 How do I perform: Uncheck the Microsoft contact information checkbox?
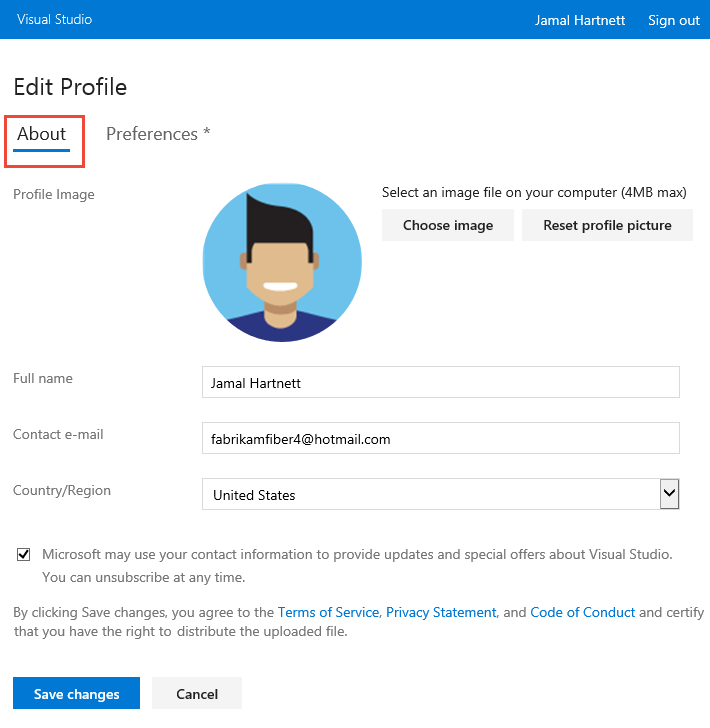click(24, 554)
